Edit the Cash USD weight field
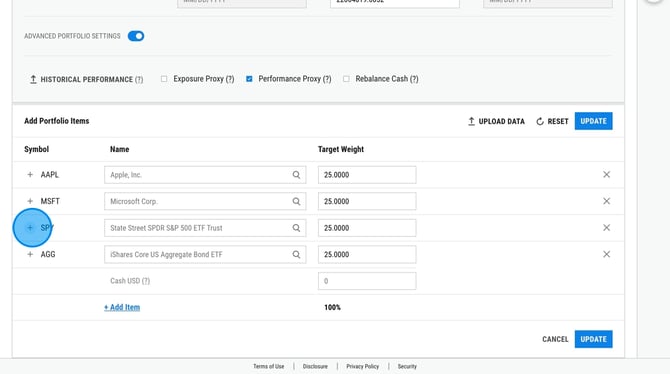 (367, 281)
